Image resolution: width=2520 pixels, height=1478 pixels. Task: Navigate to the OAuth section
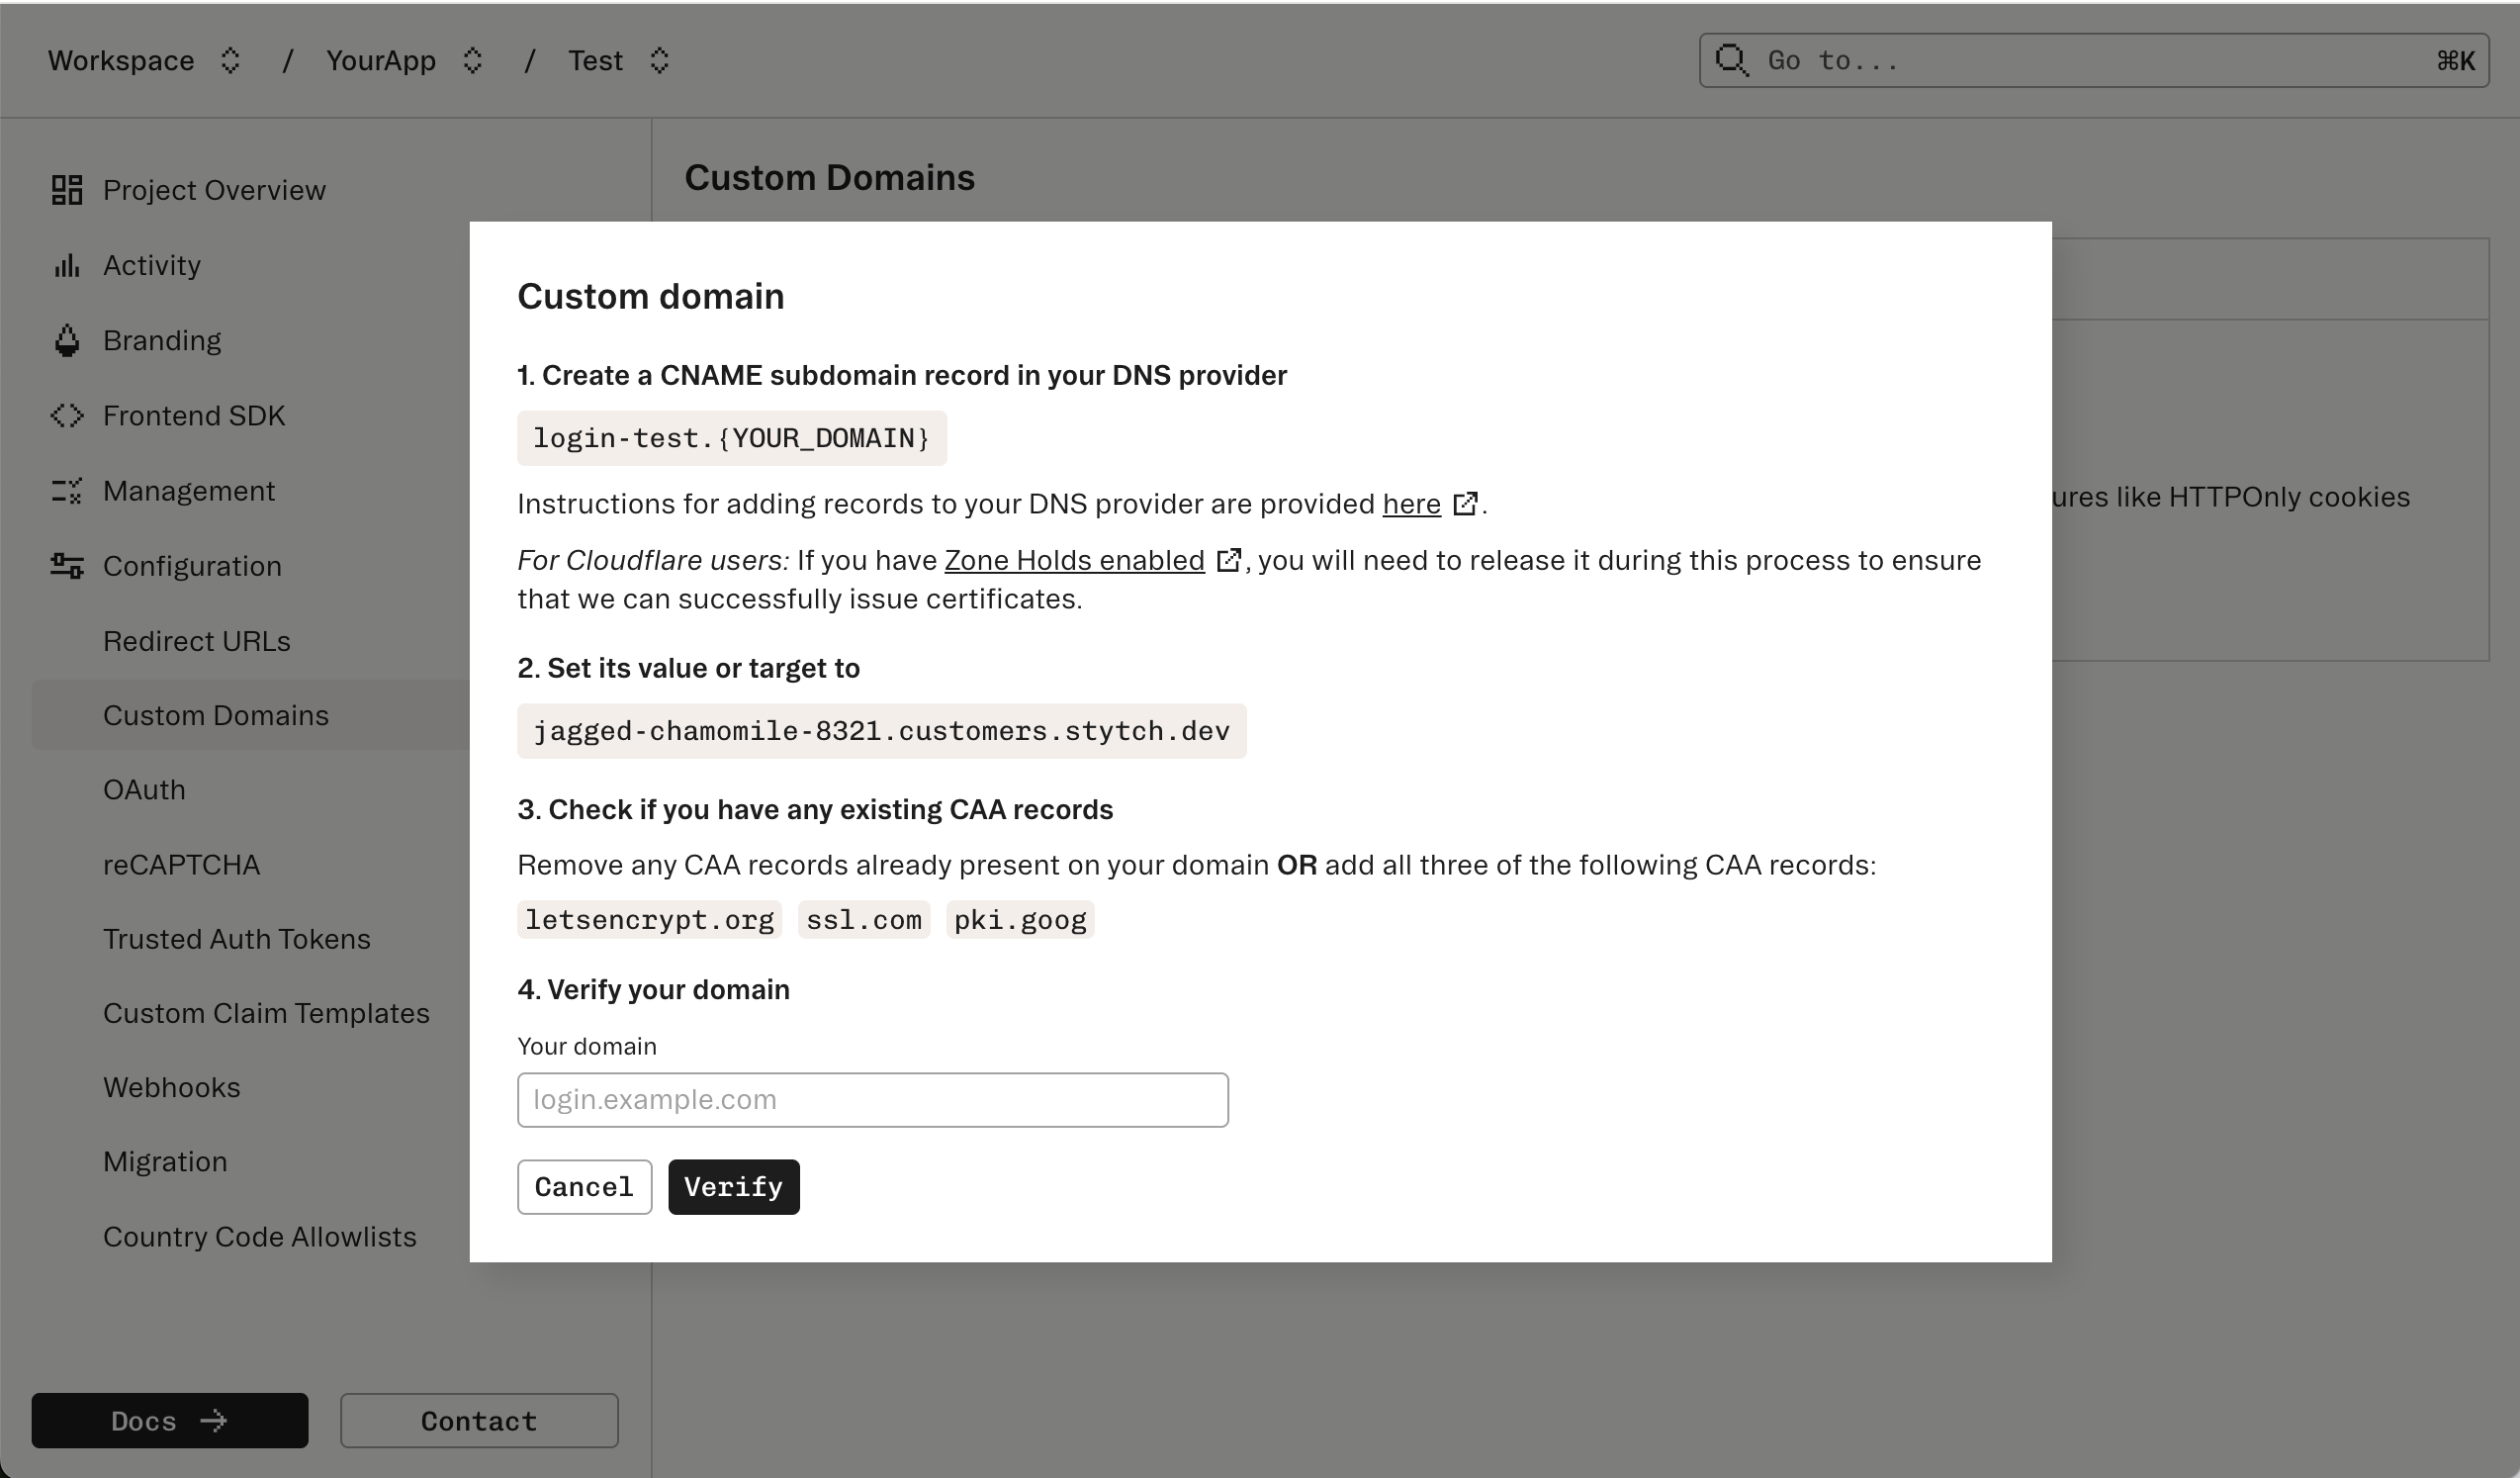pyautogui.click(x=144, y=789)
